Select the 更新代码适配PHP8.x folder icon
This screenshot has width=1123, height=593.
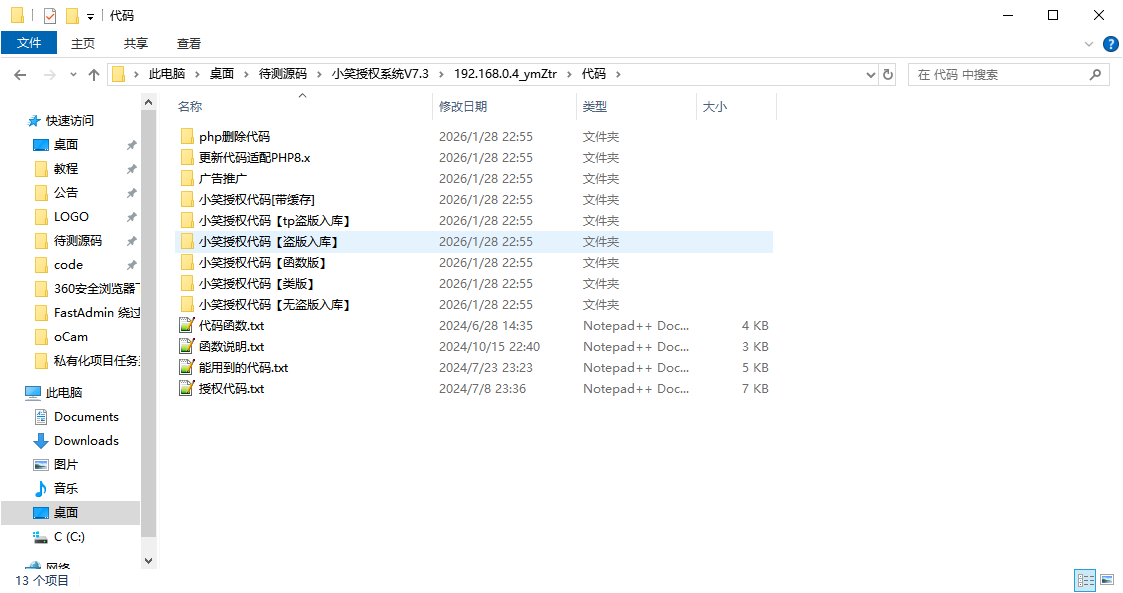(x=187, y=158)
